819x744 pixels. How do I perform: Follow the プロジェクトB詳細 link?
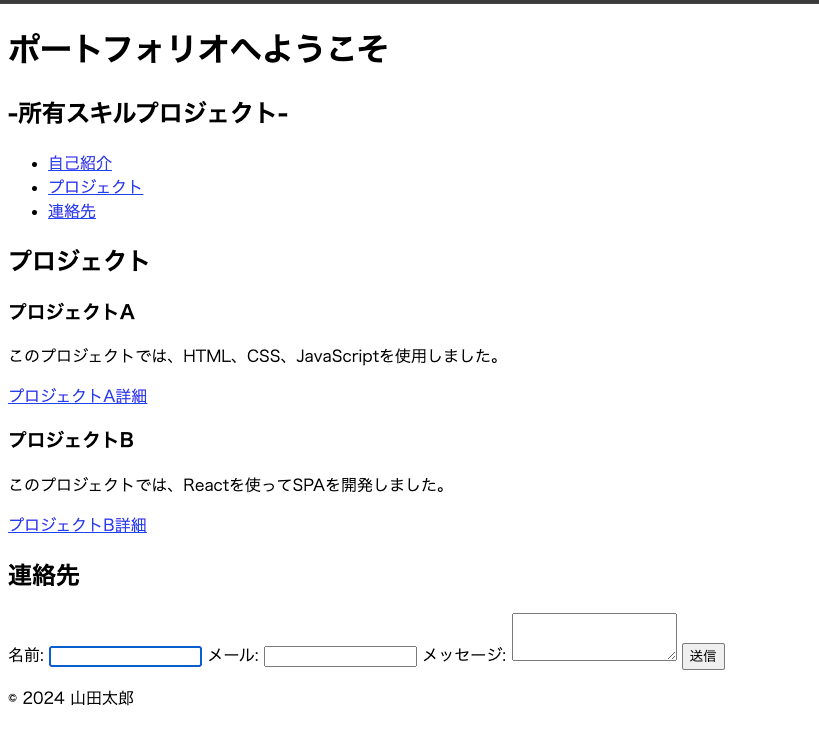(78, 525)
